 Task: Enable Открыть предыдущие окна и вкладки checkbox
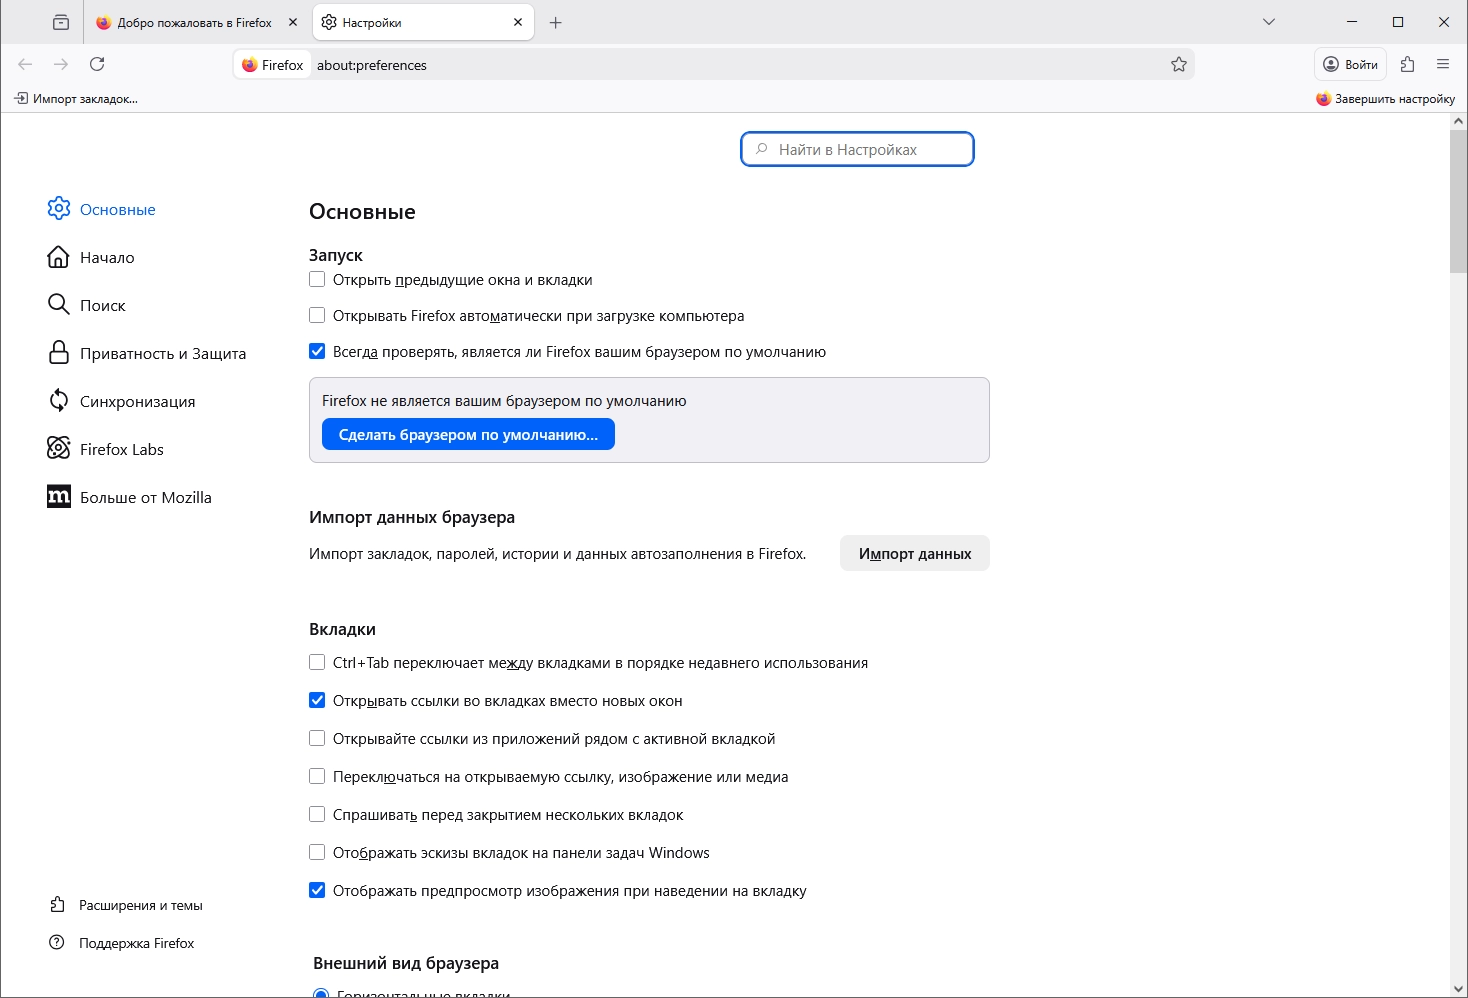(x=317, y=280)
